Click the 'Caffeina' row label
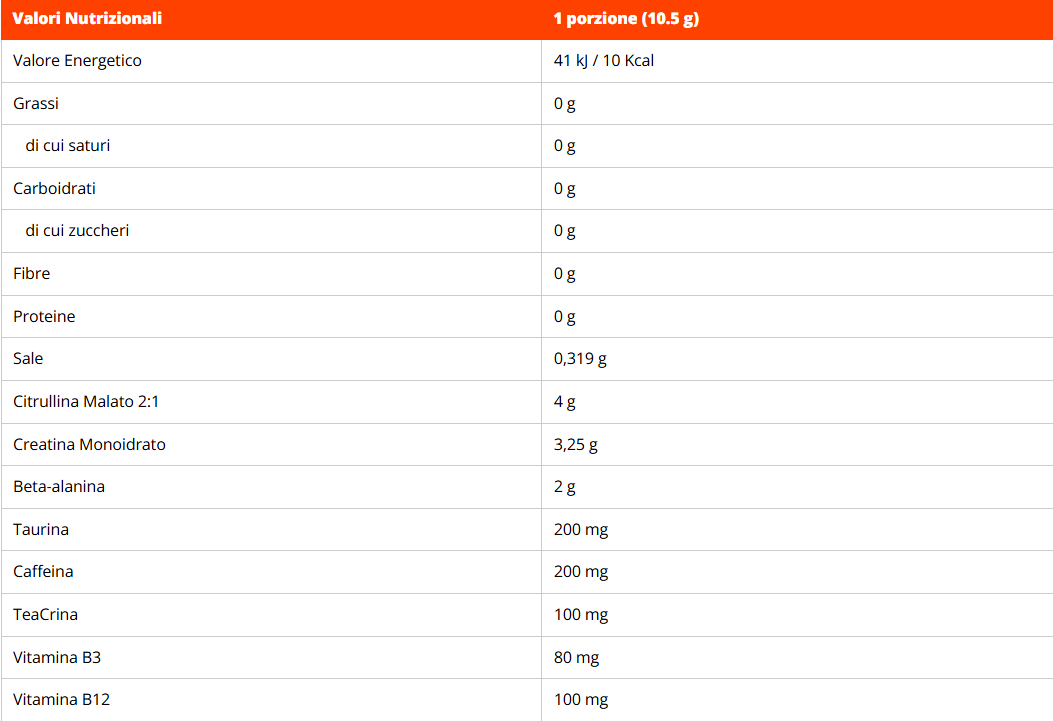Viewport: 1053px width, 721px height. [x=43, y=572]
